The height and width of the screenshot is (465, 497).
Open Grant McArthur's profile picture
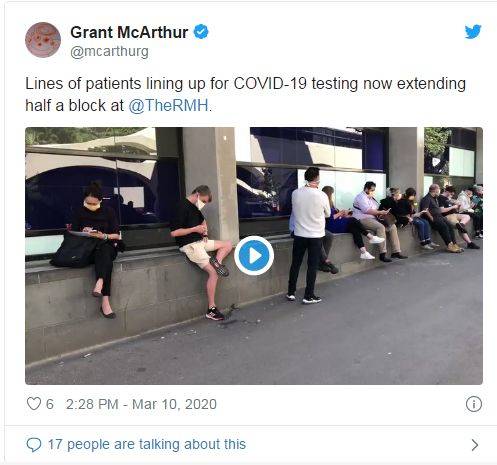43,40
